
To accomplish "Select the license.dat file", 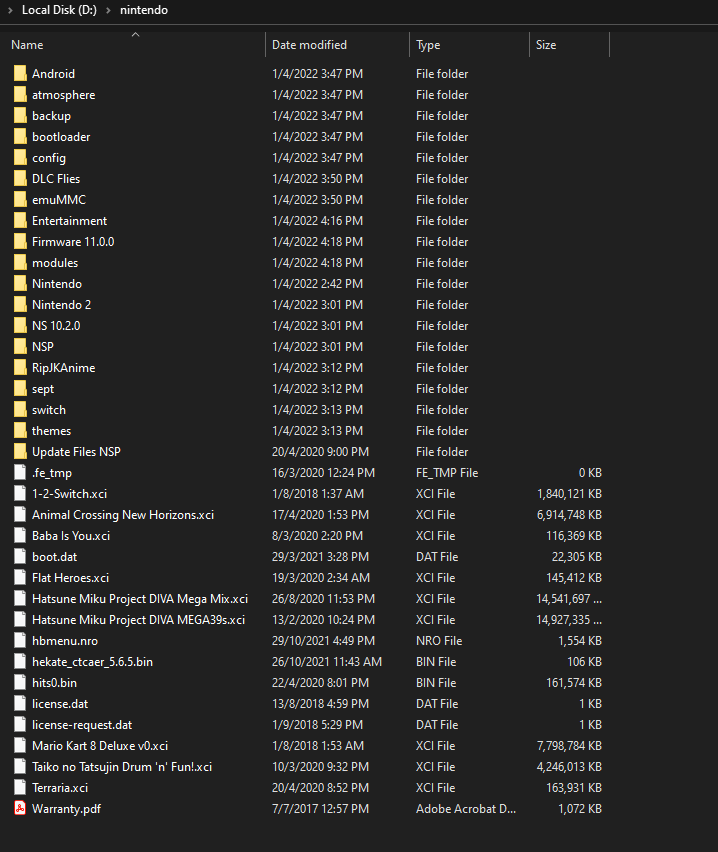I will click(x=60, y=704).
